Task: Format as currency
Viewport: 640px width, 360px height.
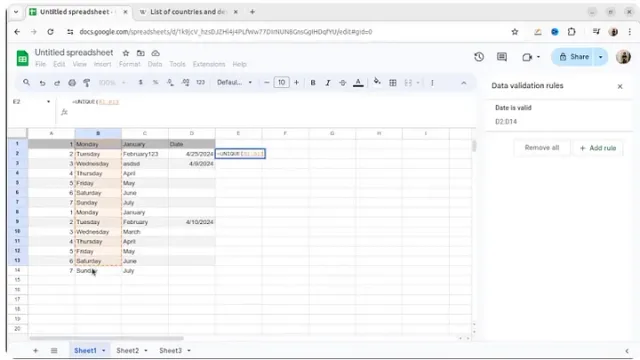Action: [140, 82]
